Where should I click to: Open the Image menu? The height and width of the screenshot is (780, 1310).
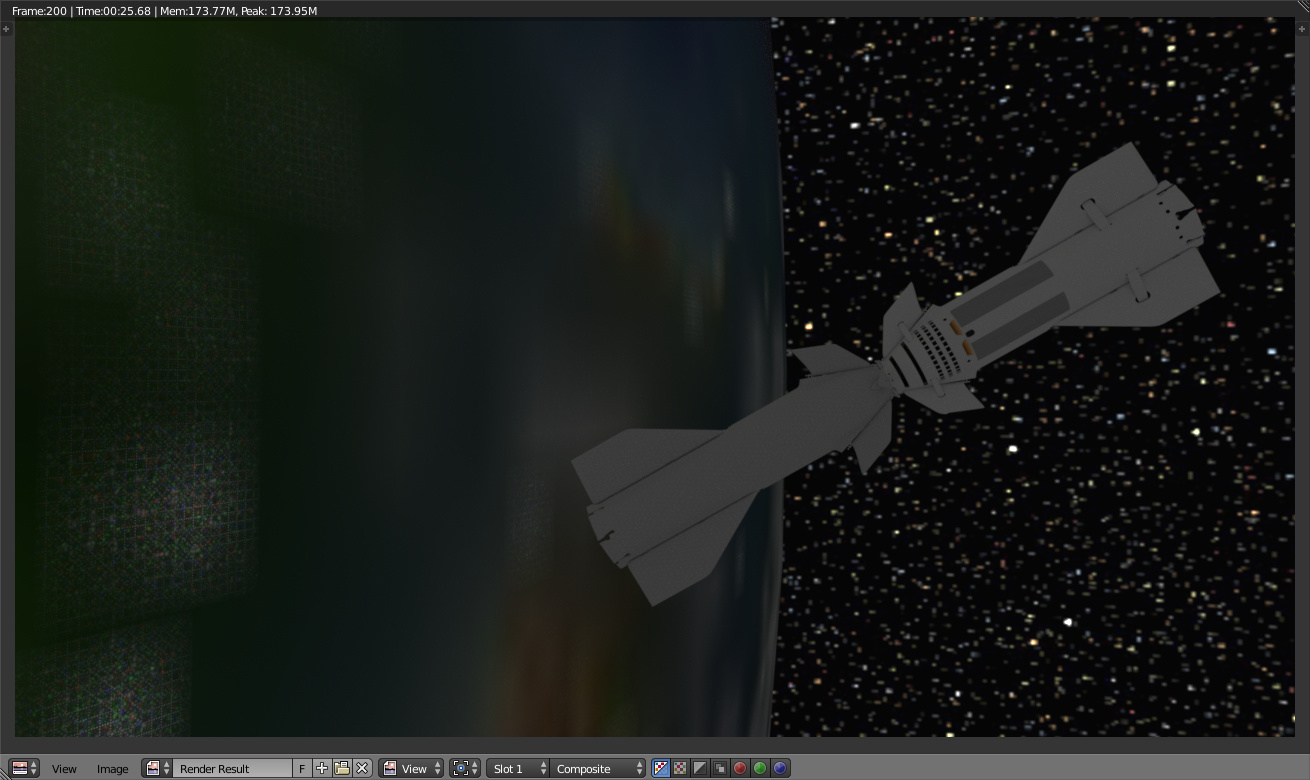[x=112, y=769]
